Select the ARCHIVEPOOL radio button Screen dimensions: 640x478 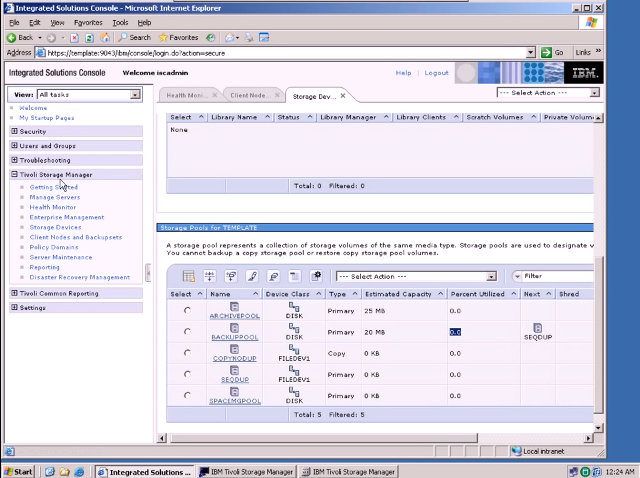(187, 311)
